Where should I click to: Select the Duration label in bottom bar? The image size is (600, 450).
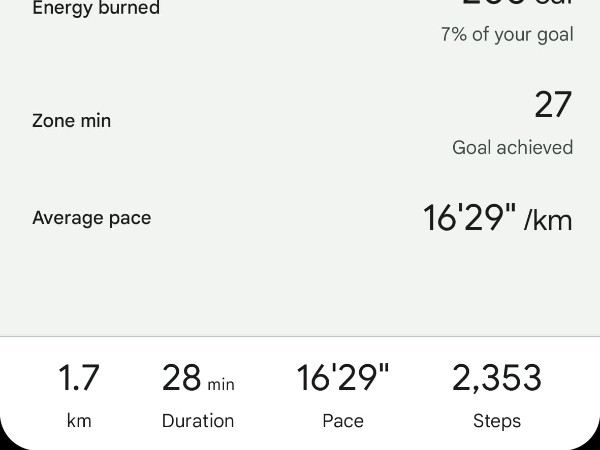point(198,421)
